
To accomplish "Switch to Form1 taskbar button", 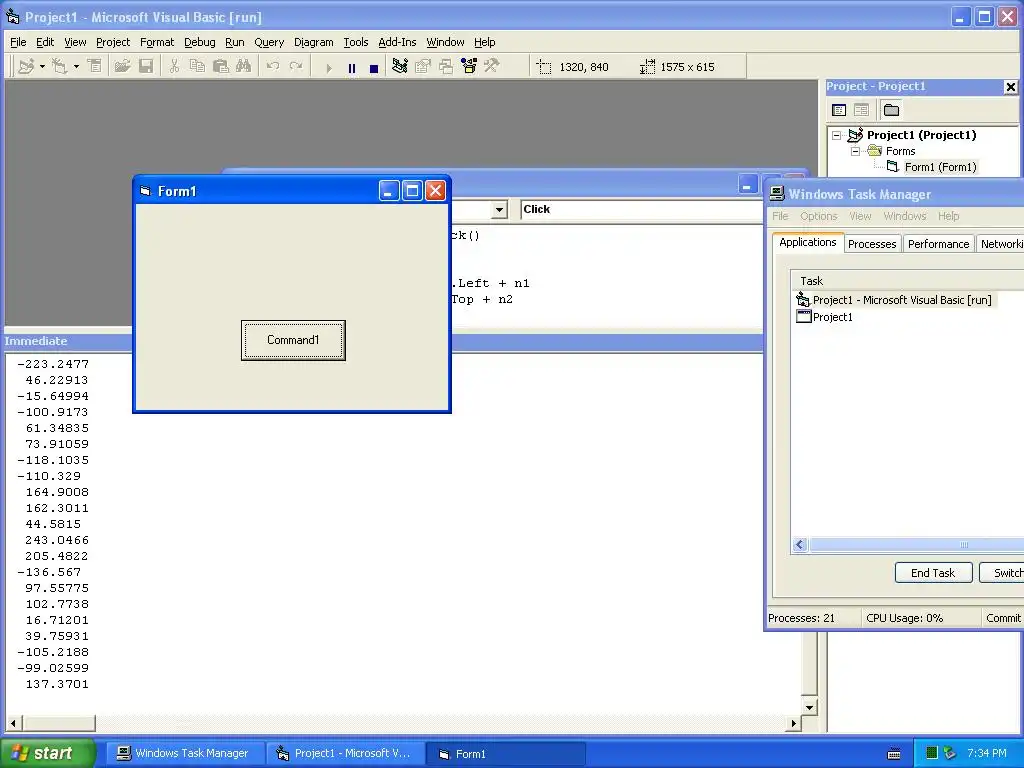I will click(504, 754).
